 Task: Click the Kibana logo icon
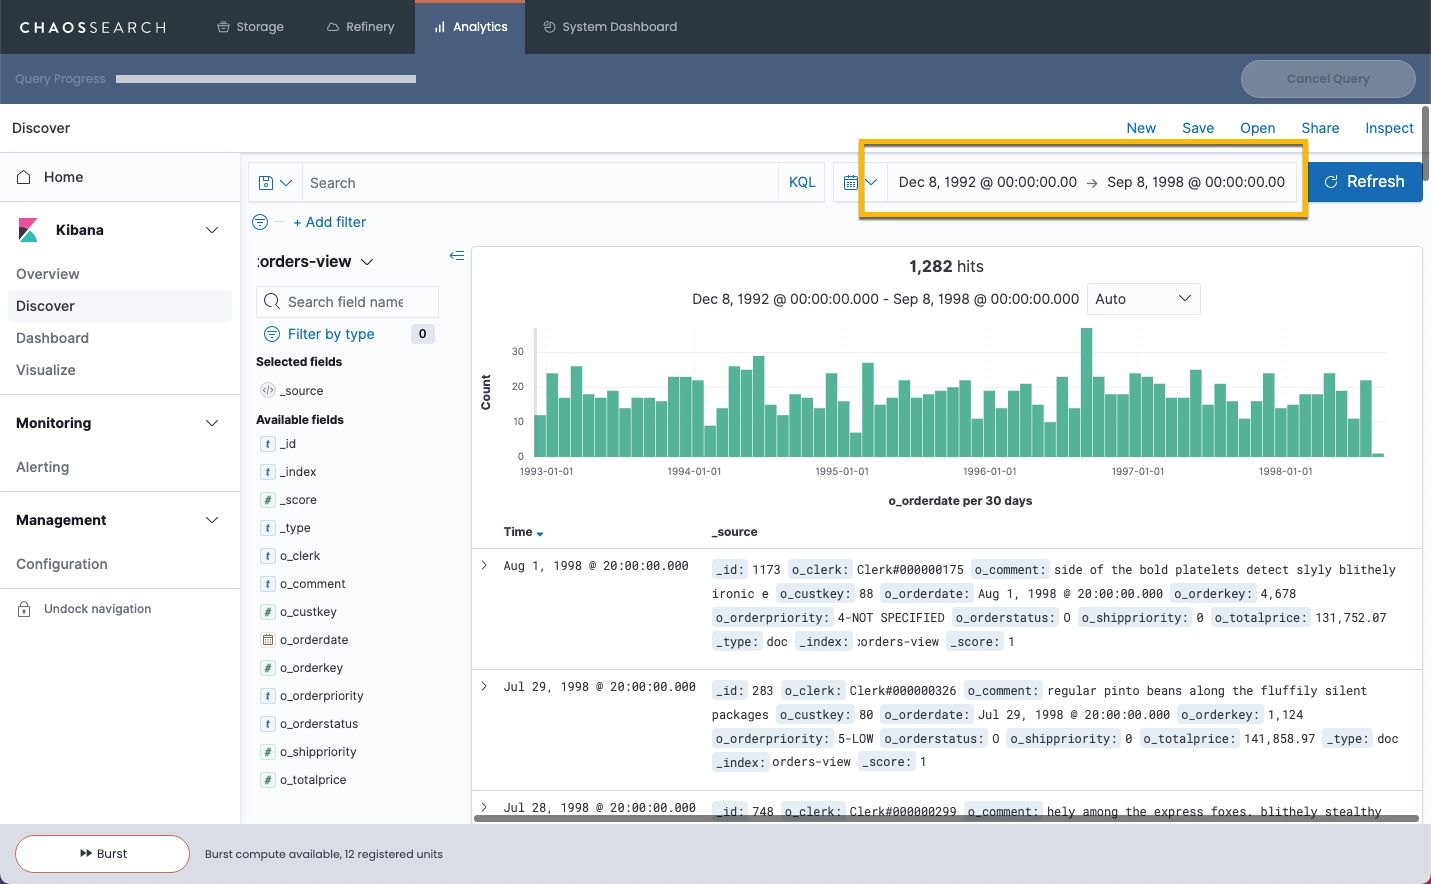tap(29, 230)
